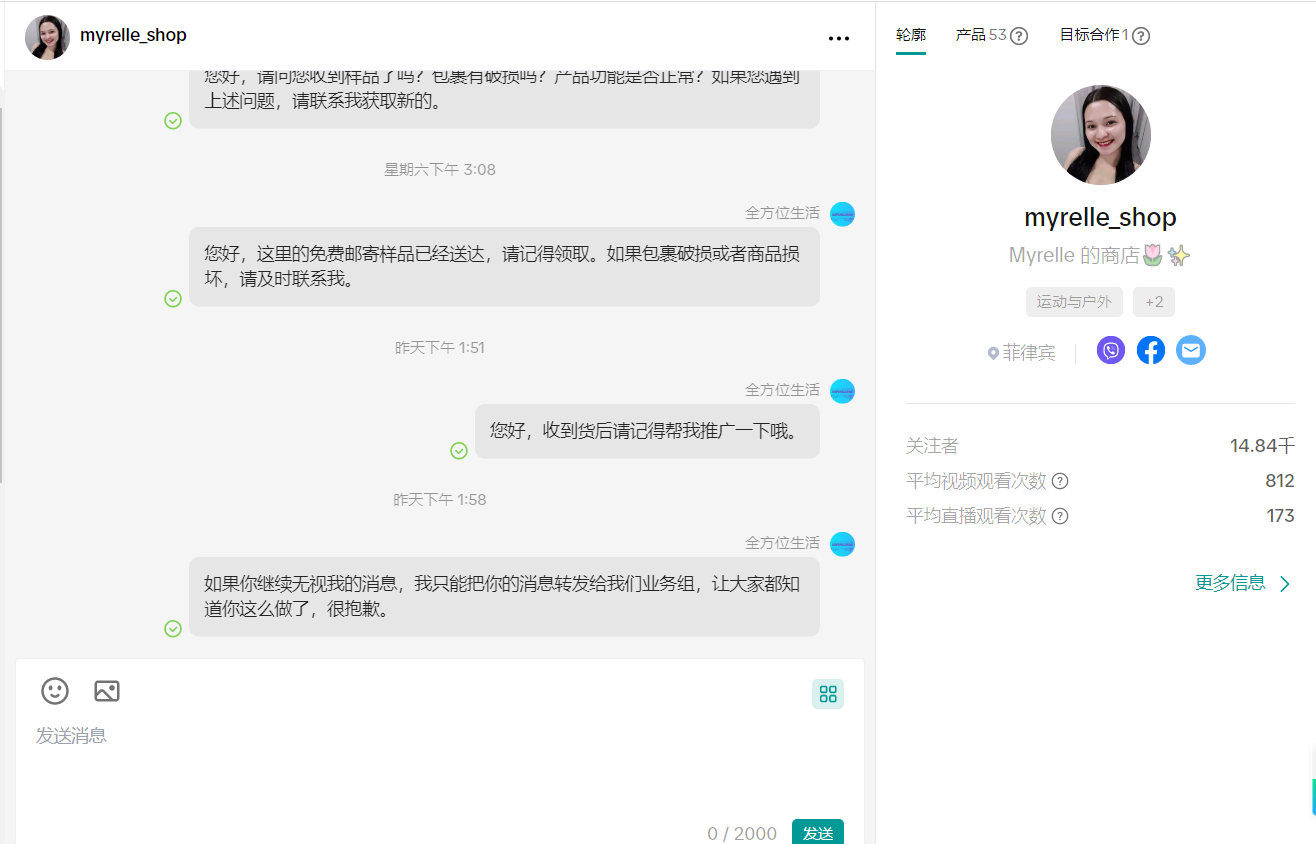Click the Myrelle 的商店 bio text
This screenshot has width=1316, height=844.
1100,256
